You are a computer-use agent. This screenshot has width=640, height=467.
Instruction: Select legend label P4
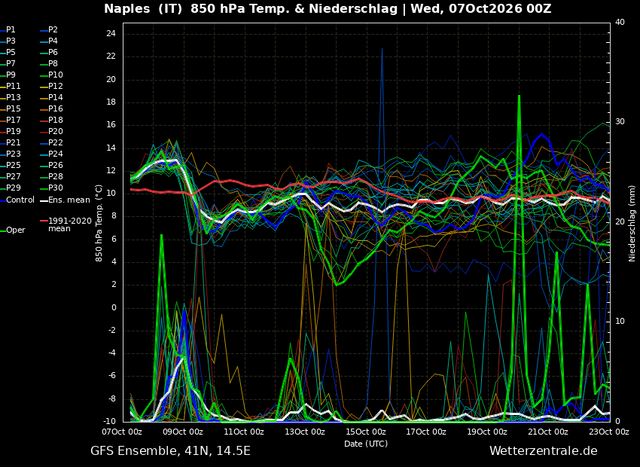53,41
